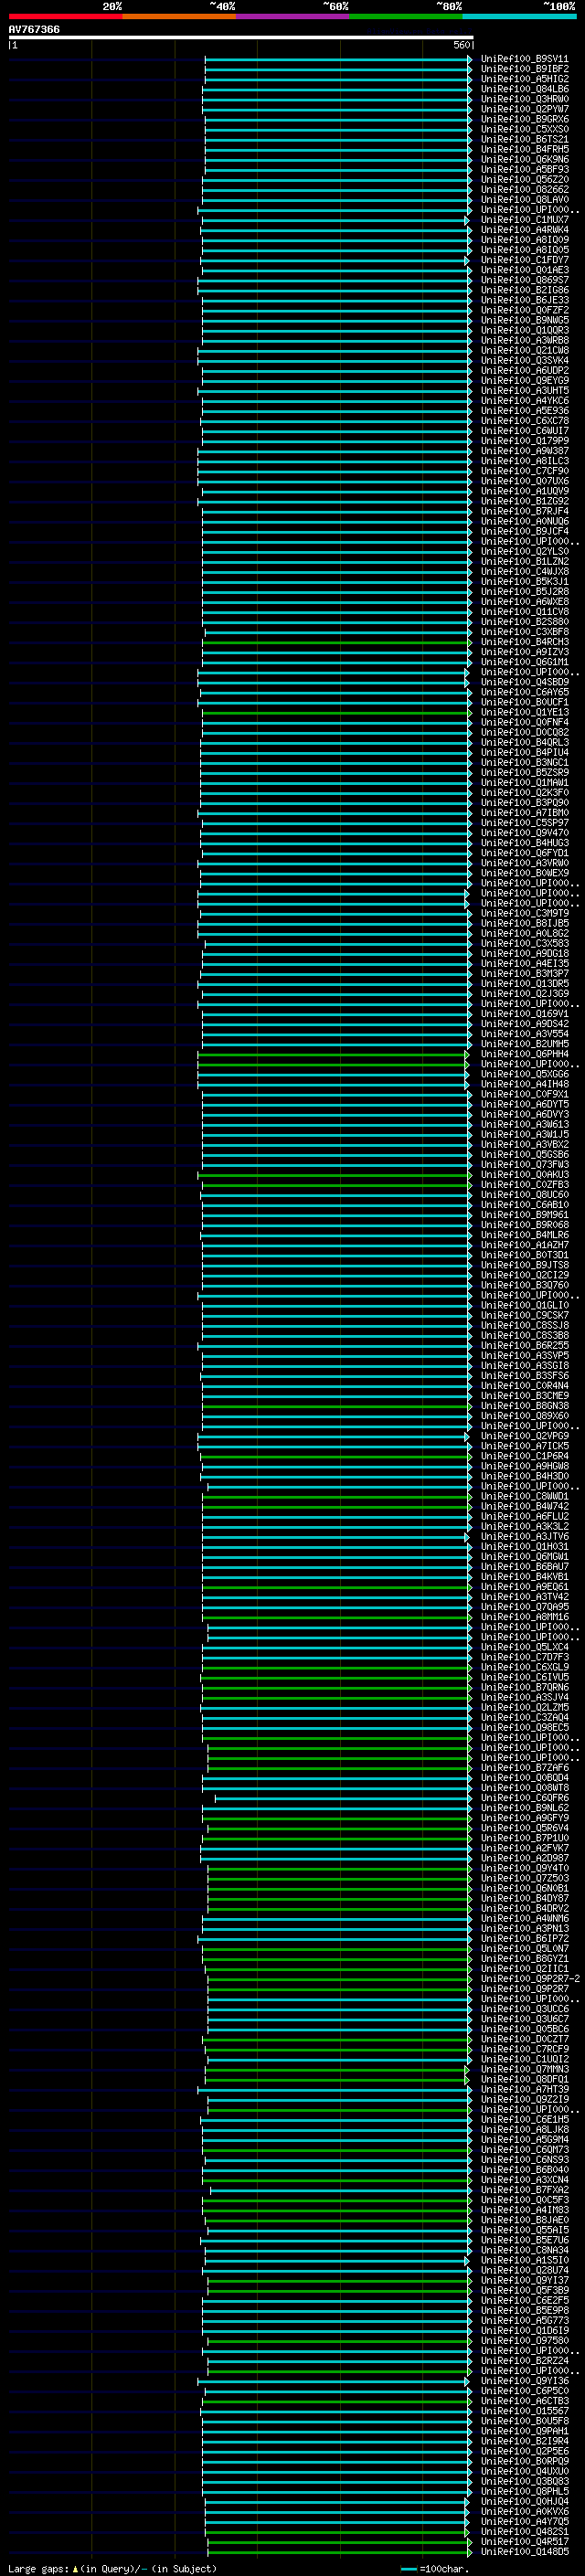
Task: Click the green ~80% color legend segment
Action: click(406, 16)
